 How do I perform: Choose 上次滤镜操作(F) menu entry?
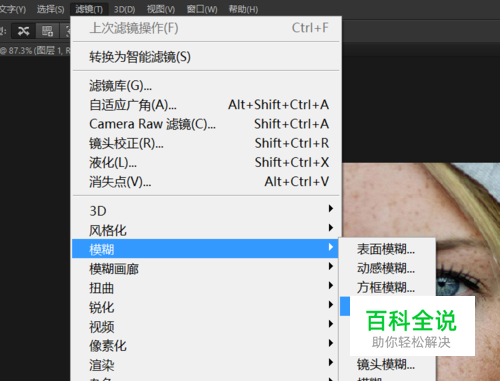point(206,28)
